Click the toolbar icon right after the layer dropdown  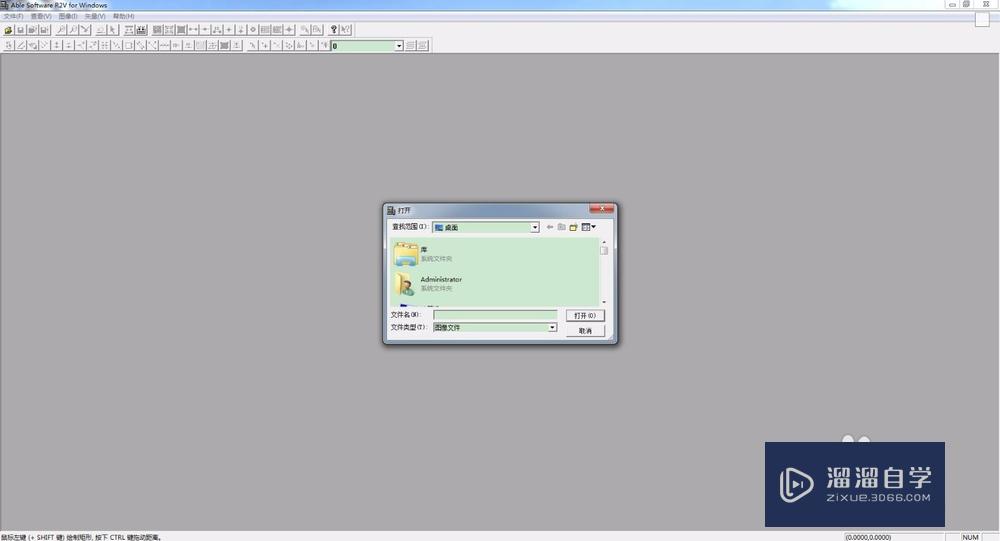[411, 45]
